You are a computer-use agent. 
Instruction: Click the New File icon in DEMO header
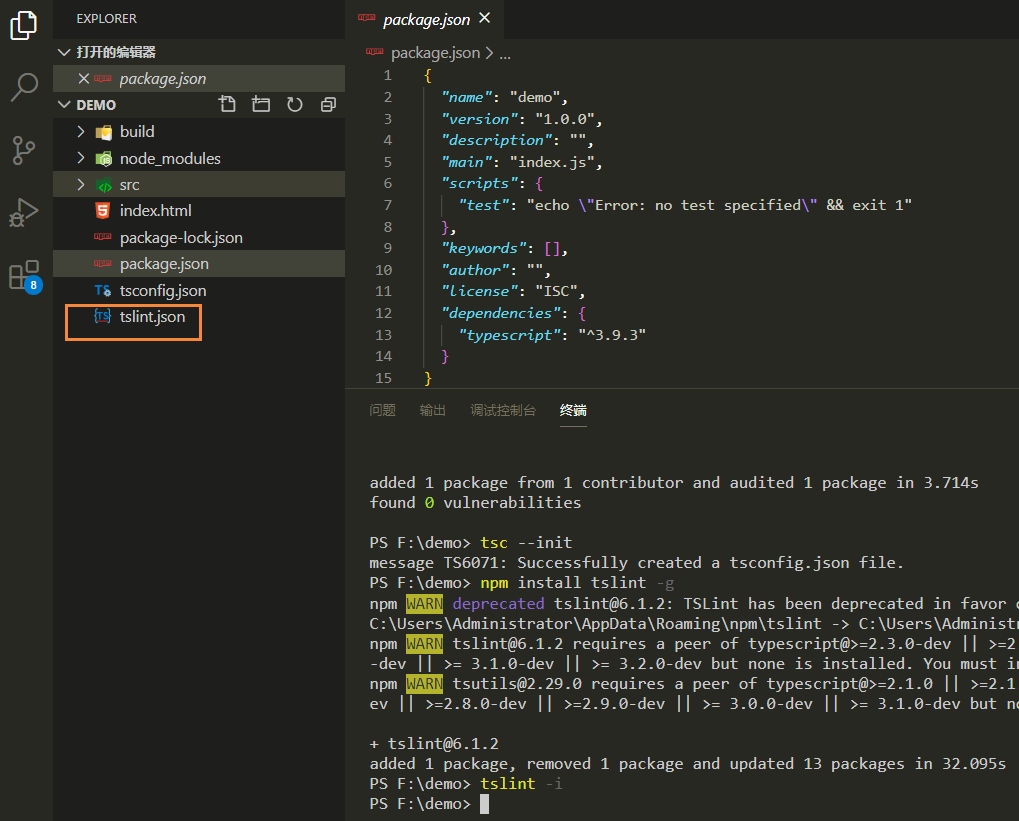click(x=227, y=104)
